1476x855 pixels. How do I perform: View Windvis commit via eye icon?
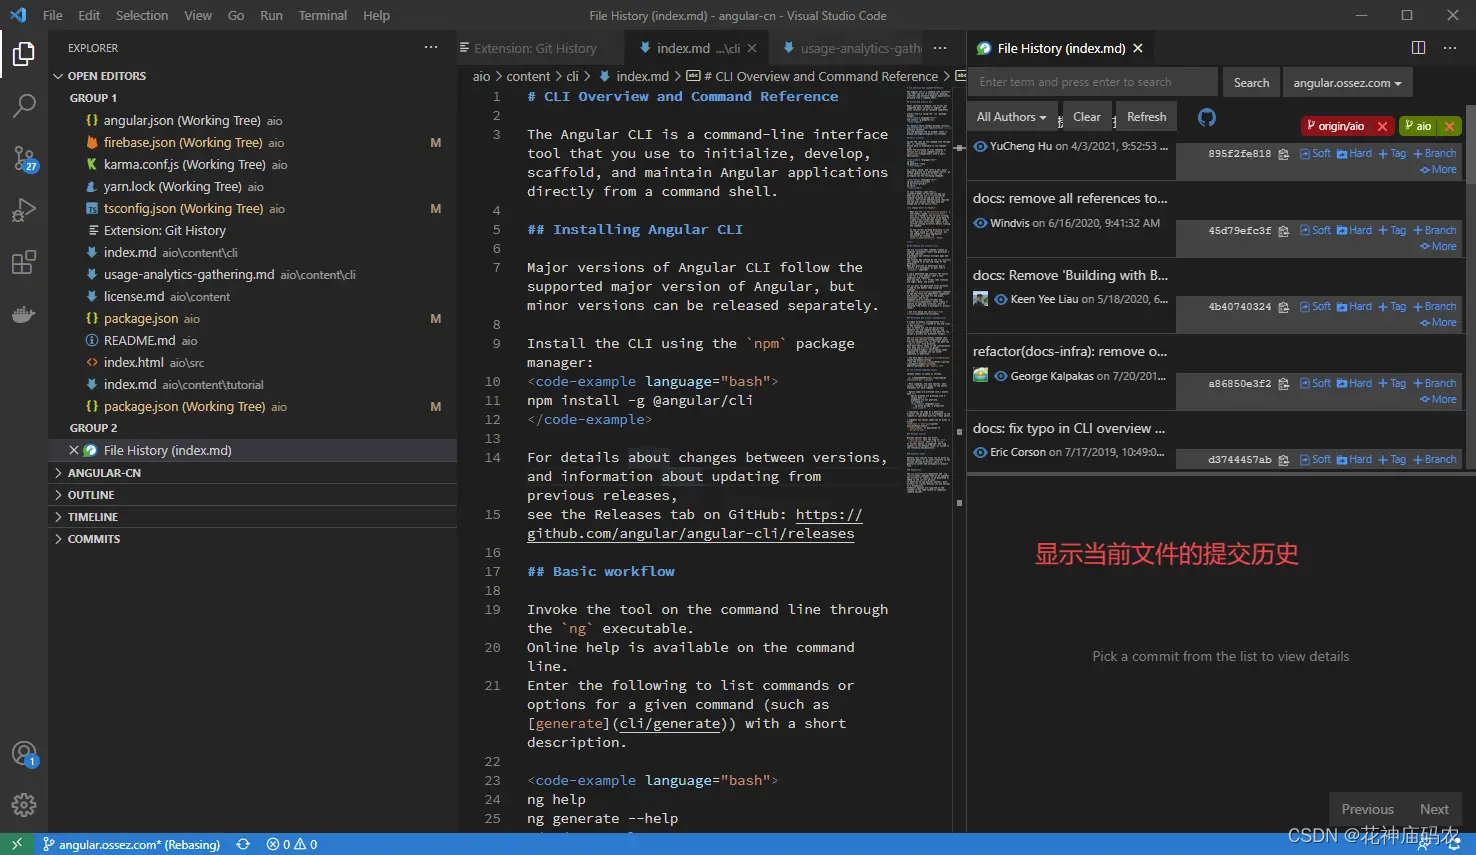[980, 223]
